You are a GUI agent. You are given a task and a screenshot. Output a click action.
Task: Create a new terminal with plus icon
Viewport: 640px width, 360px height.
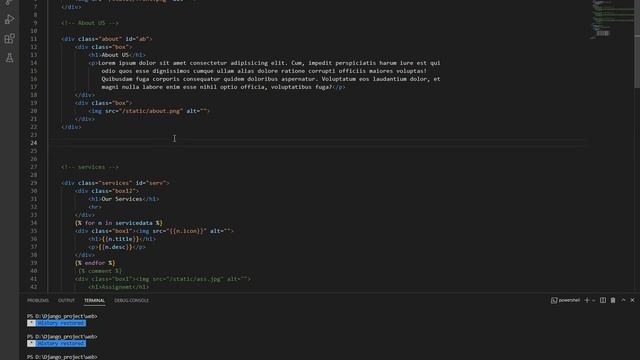coord(587,300)
